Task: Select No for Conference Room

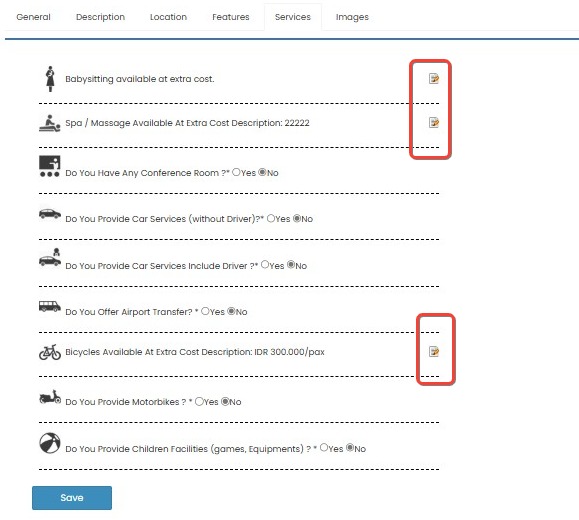Action: click(x=262, y=172)
